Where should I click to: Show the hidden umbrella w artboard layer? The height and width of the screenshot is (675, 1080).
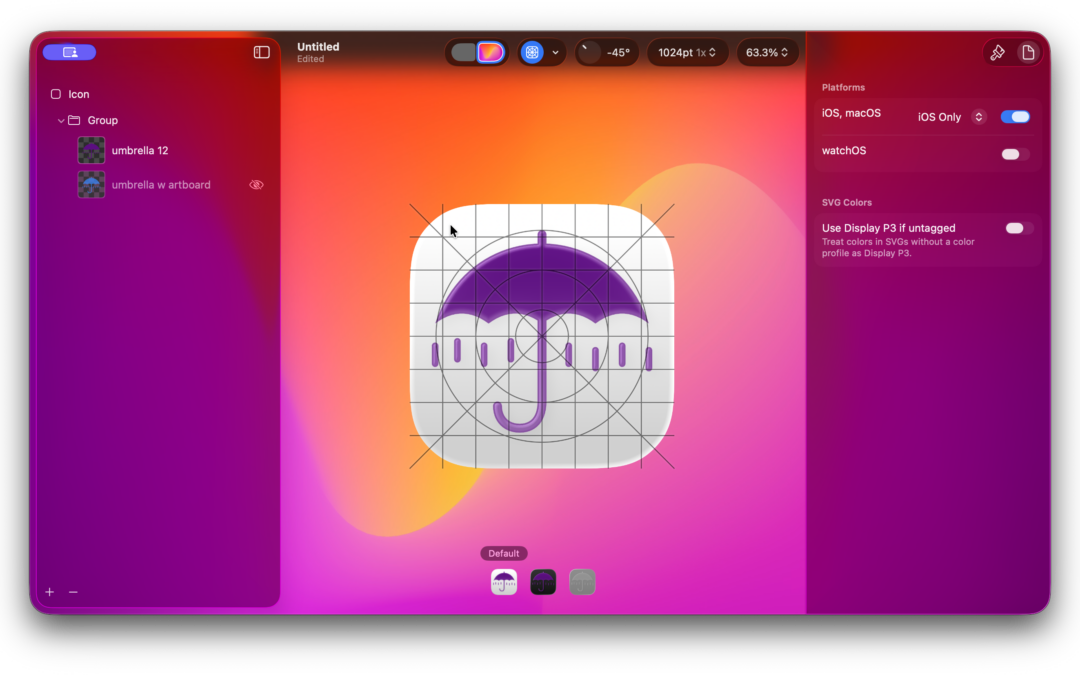(x=256, y=185)
